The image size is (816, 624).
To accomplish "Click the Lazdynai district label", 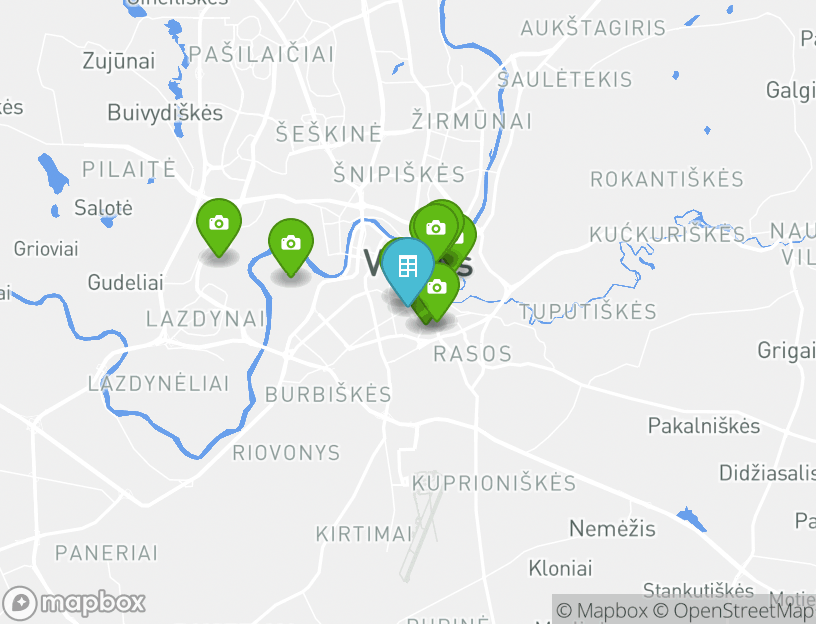I will [206, 319].
